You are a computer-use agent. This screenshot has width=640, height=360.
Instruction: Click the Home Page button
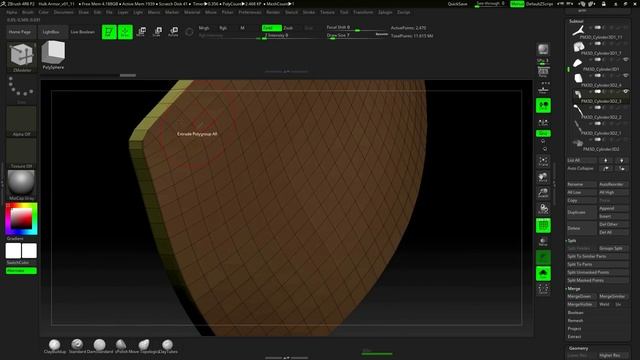point(20,32)
